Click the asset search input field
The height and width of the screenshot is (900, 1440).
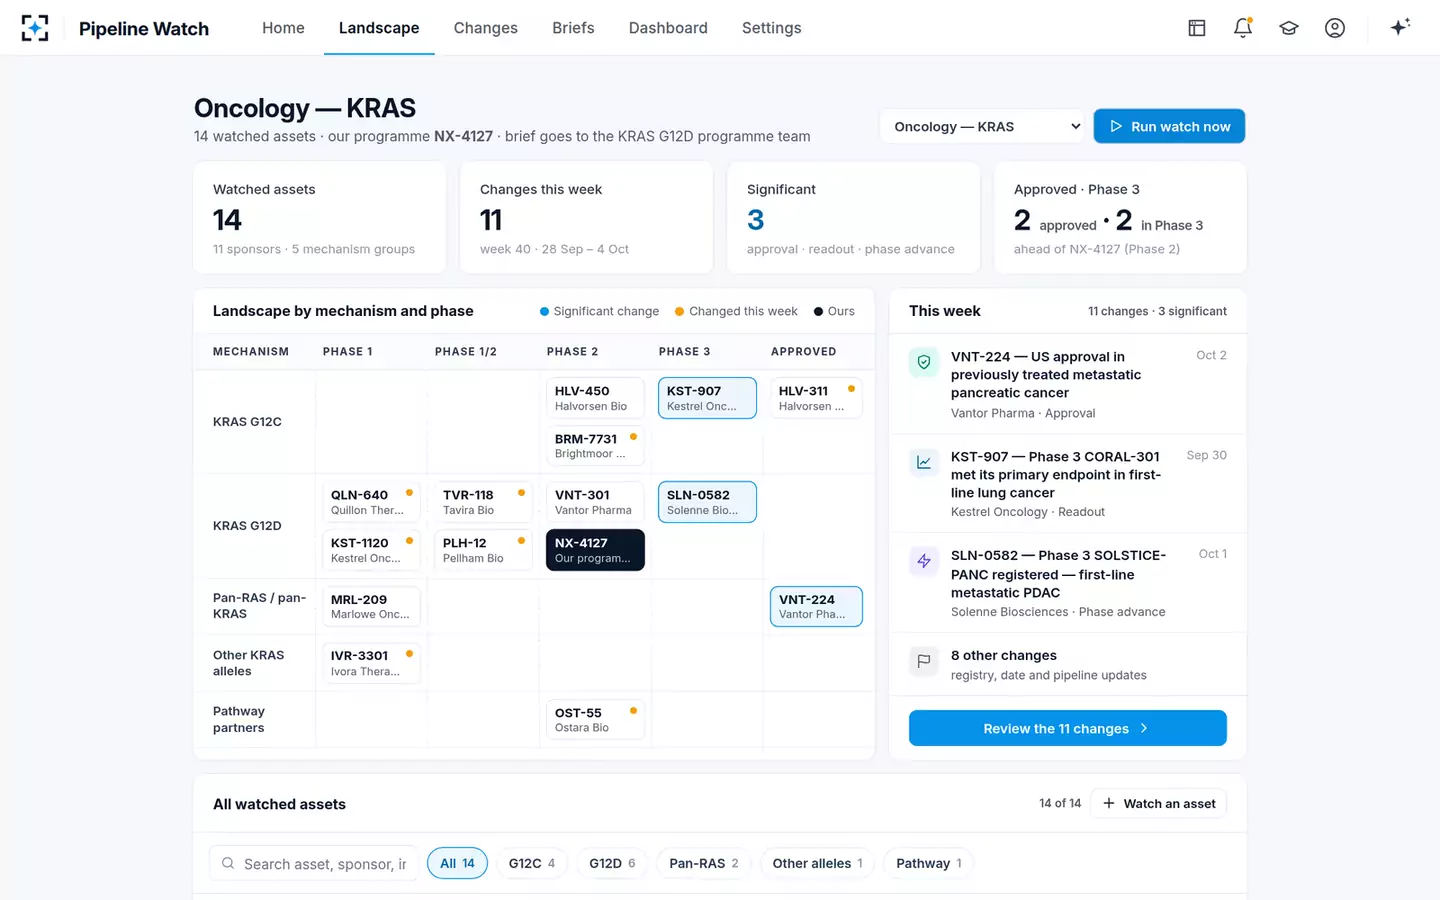(314, 863)
